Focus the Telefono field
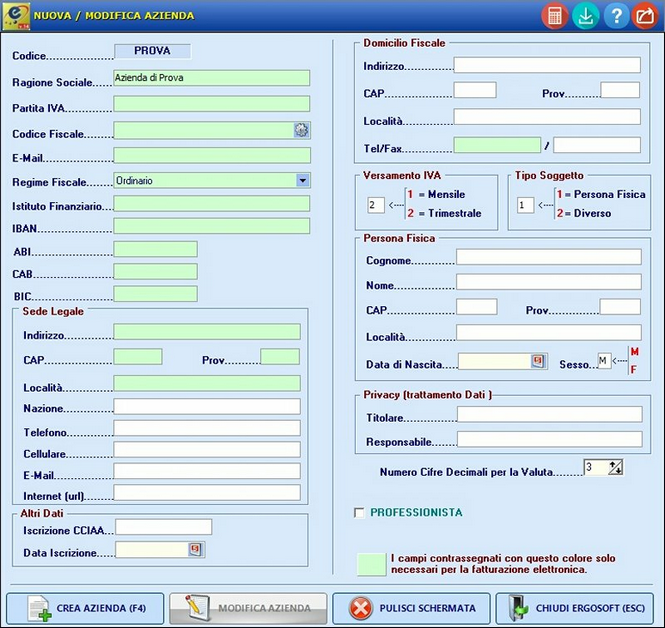Screen dimensions: 665x628 coord(207,428)
